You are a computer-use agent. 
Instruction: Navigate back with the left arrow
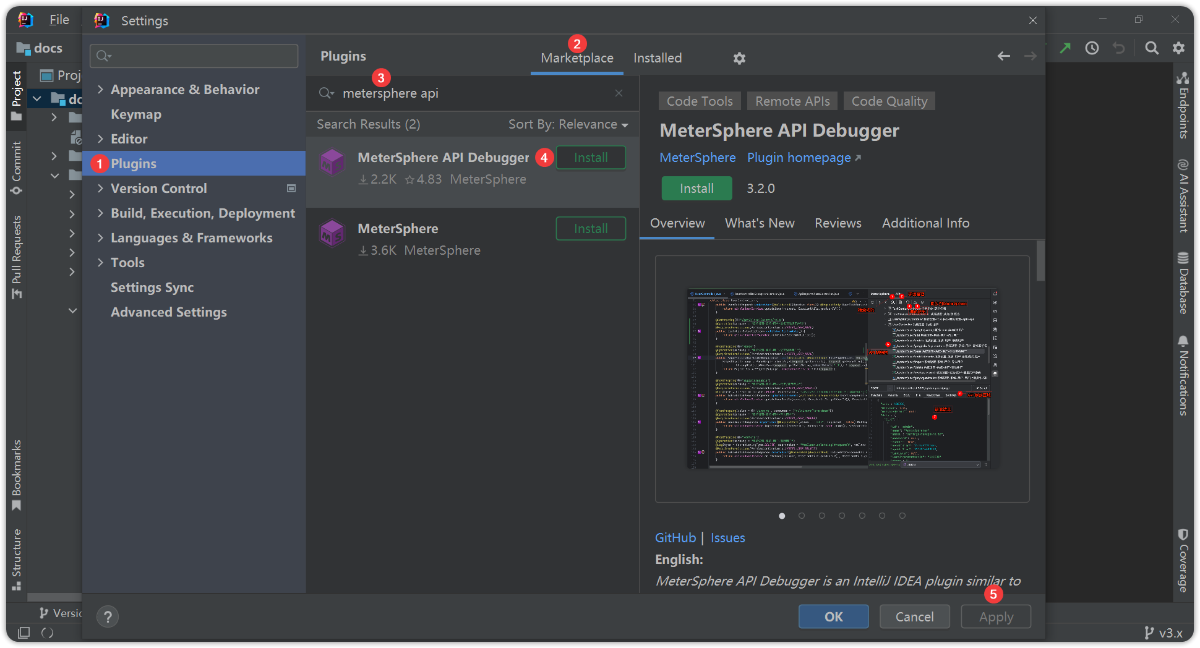point(1004,56)
